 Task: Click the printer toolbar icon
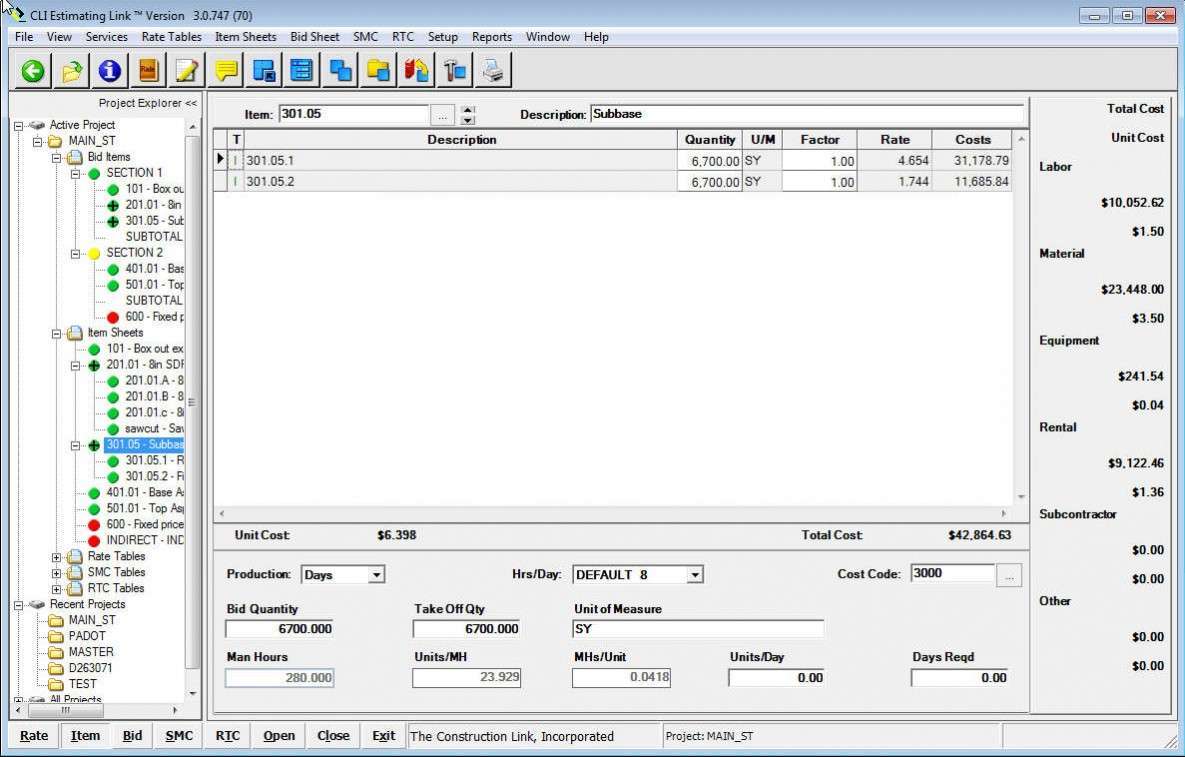[x=493, y=71]
